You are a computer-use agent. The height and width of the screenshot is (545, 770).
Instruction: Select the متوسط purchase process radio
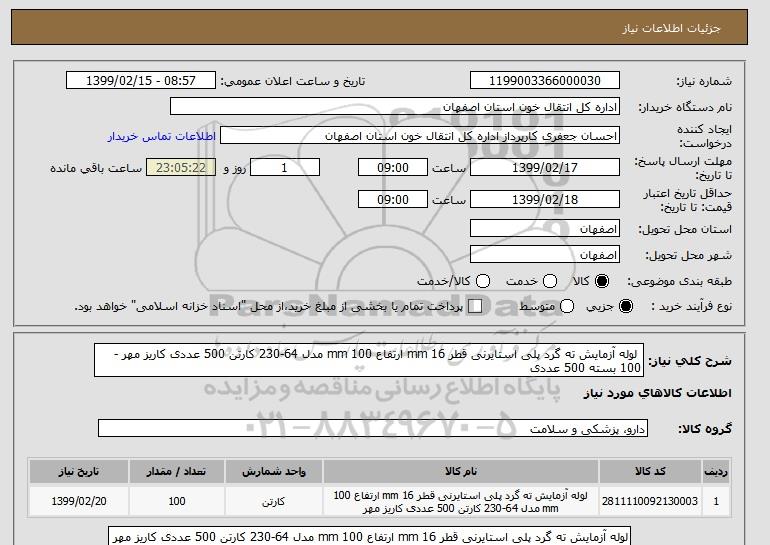tap(567, 306)
